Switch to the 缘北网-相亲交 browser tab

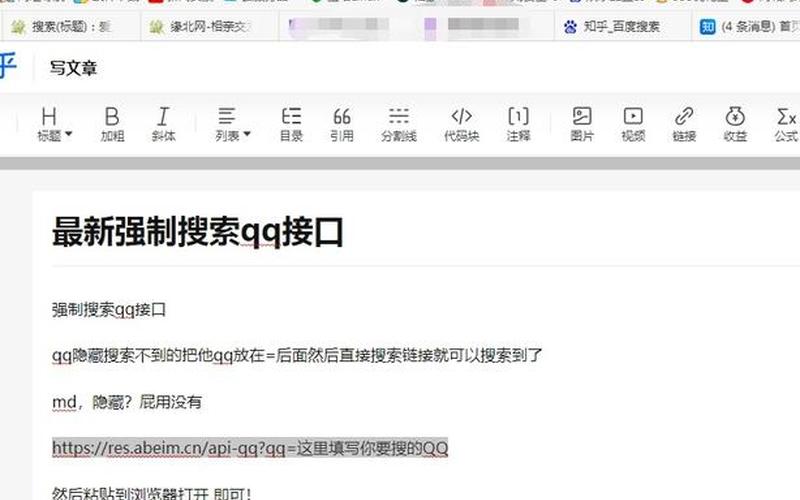point(210,27)
